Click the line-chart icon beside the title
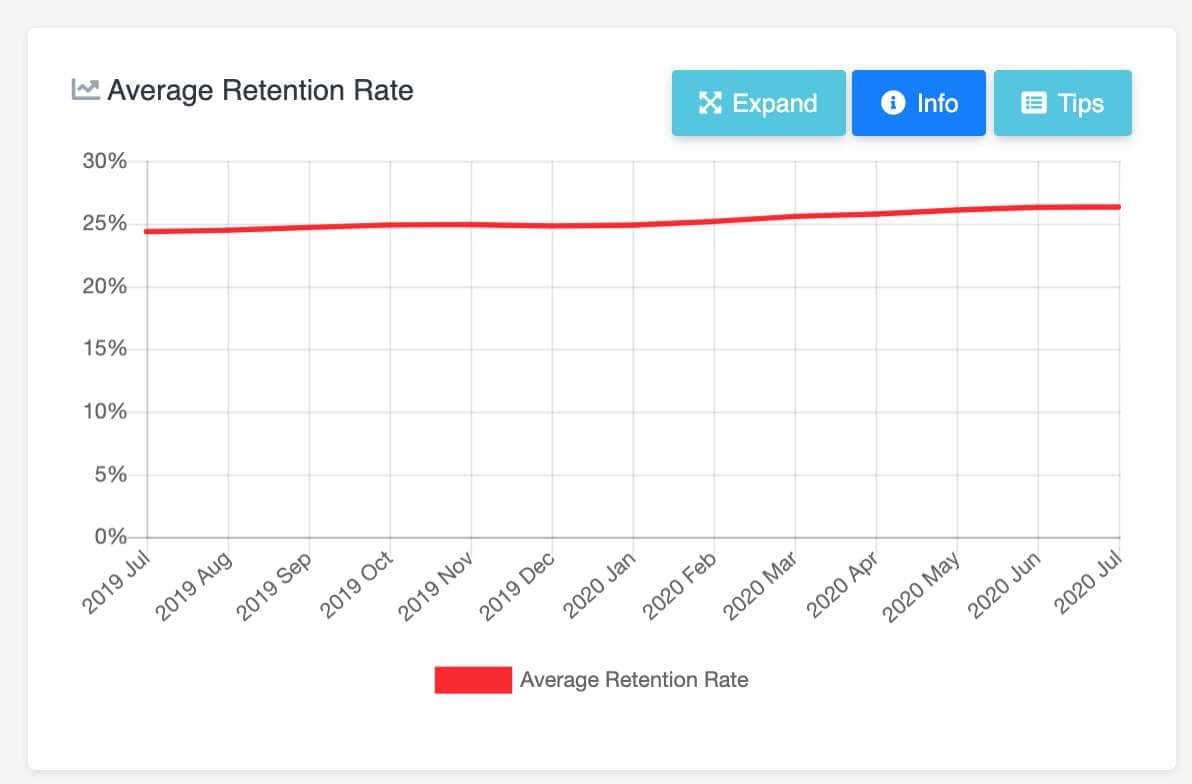The height and width of the screenshot is (784, 1192). click(85, 90)
